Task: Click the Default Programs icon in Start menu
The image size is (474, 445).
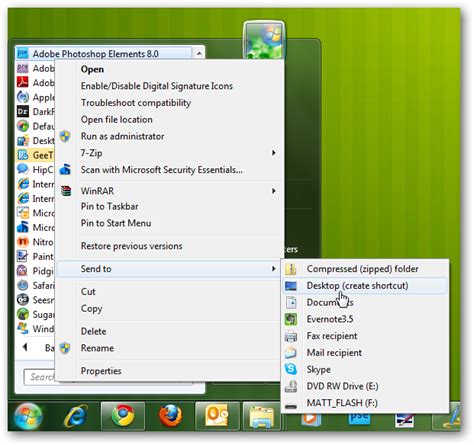Action: 22,126
